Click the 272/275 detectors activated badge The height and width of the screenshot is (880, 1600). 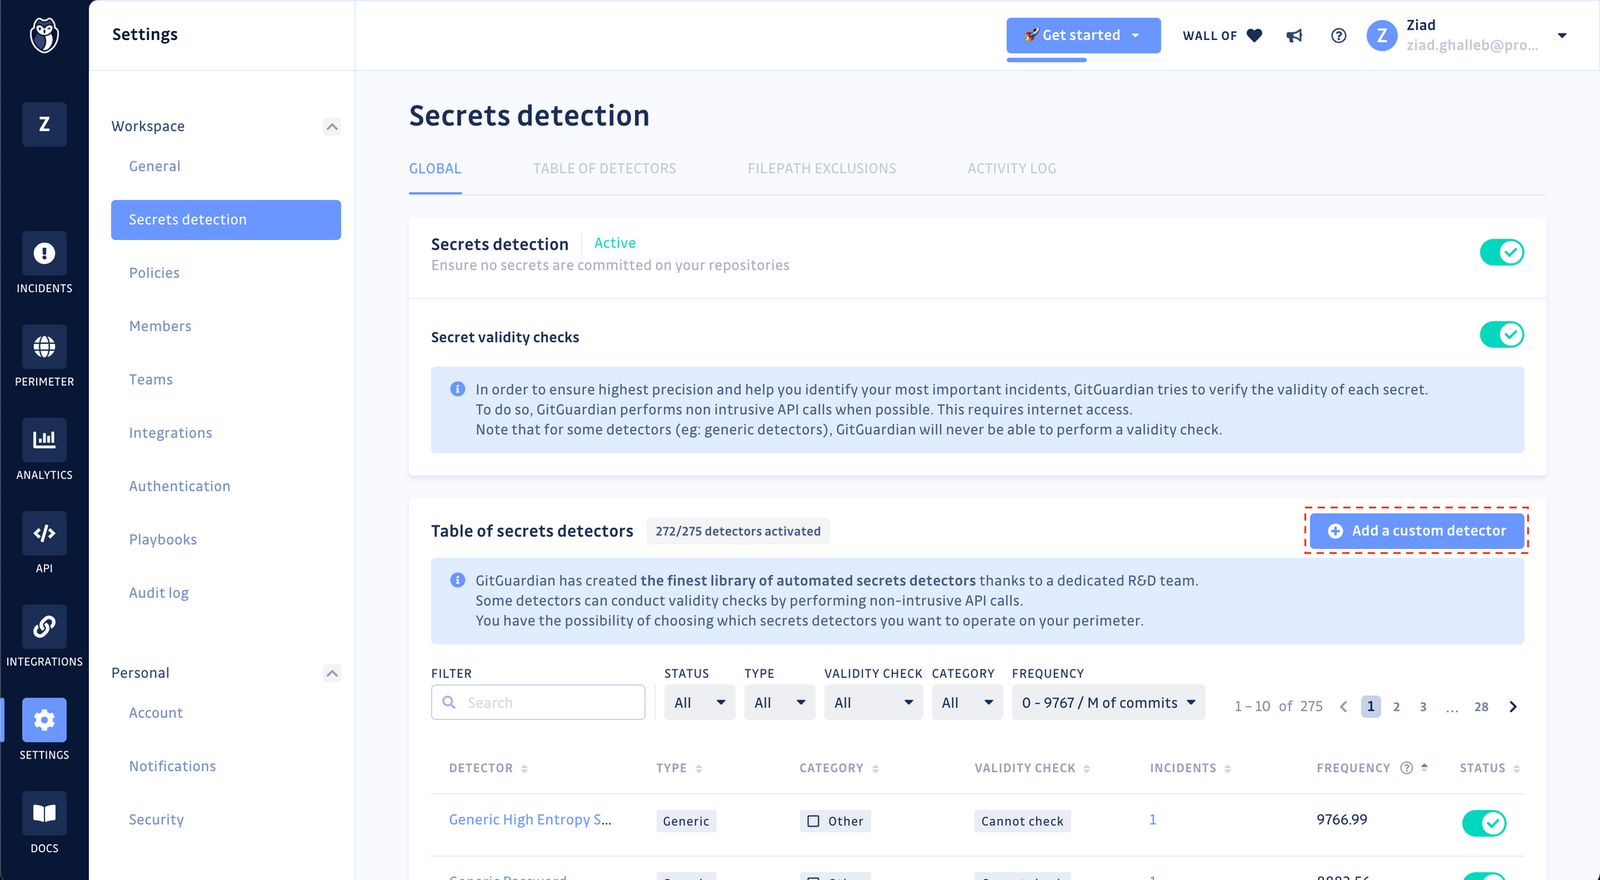coord(738,531)
